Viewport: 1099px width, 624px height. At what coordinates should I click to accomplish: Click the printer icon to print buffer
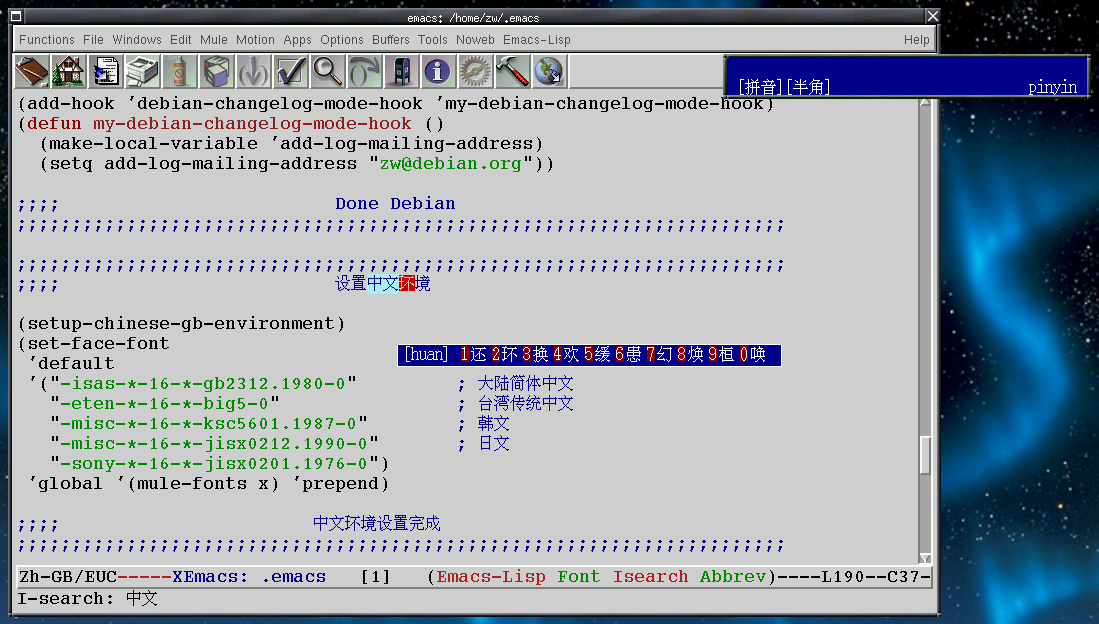[x=143, y=71]
